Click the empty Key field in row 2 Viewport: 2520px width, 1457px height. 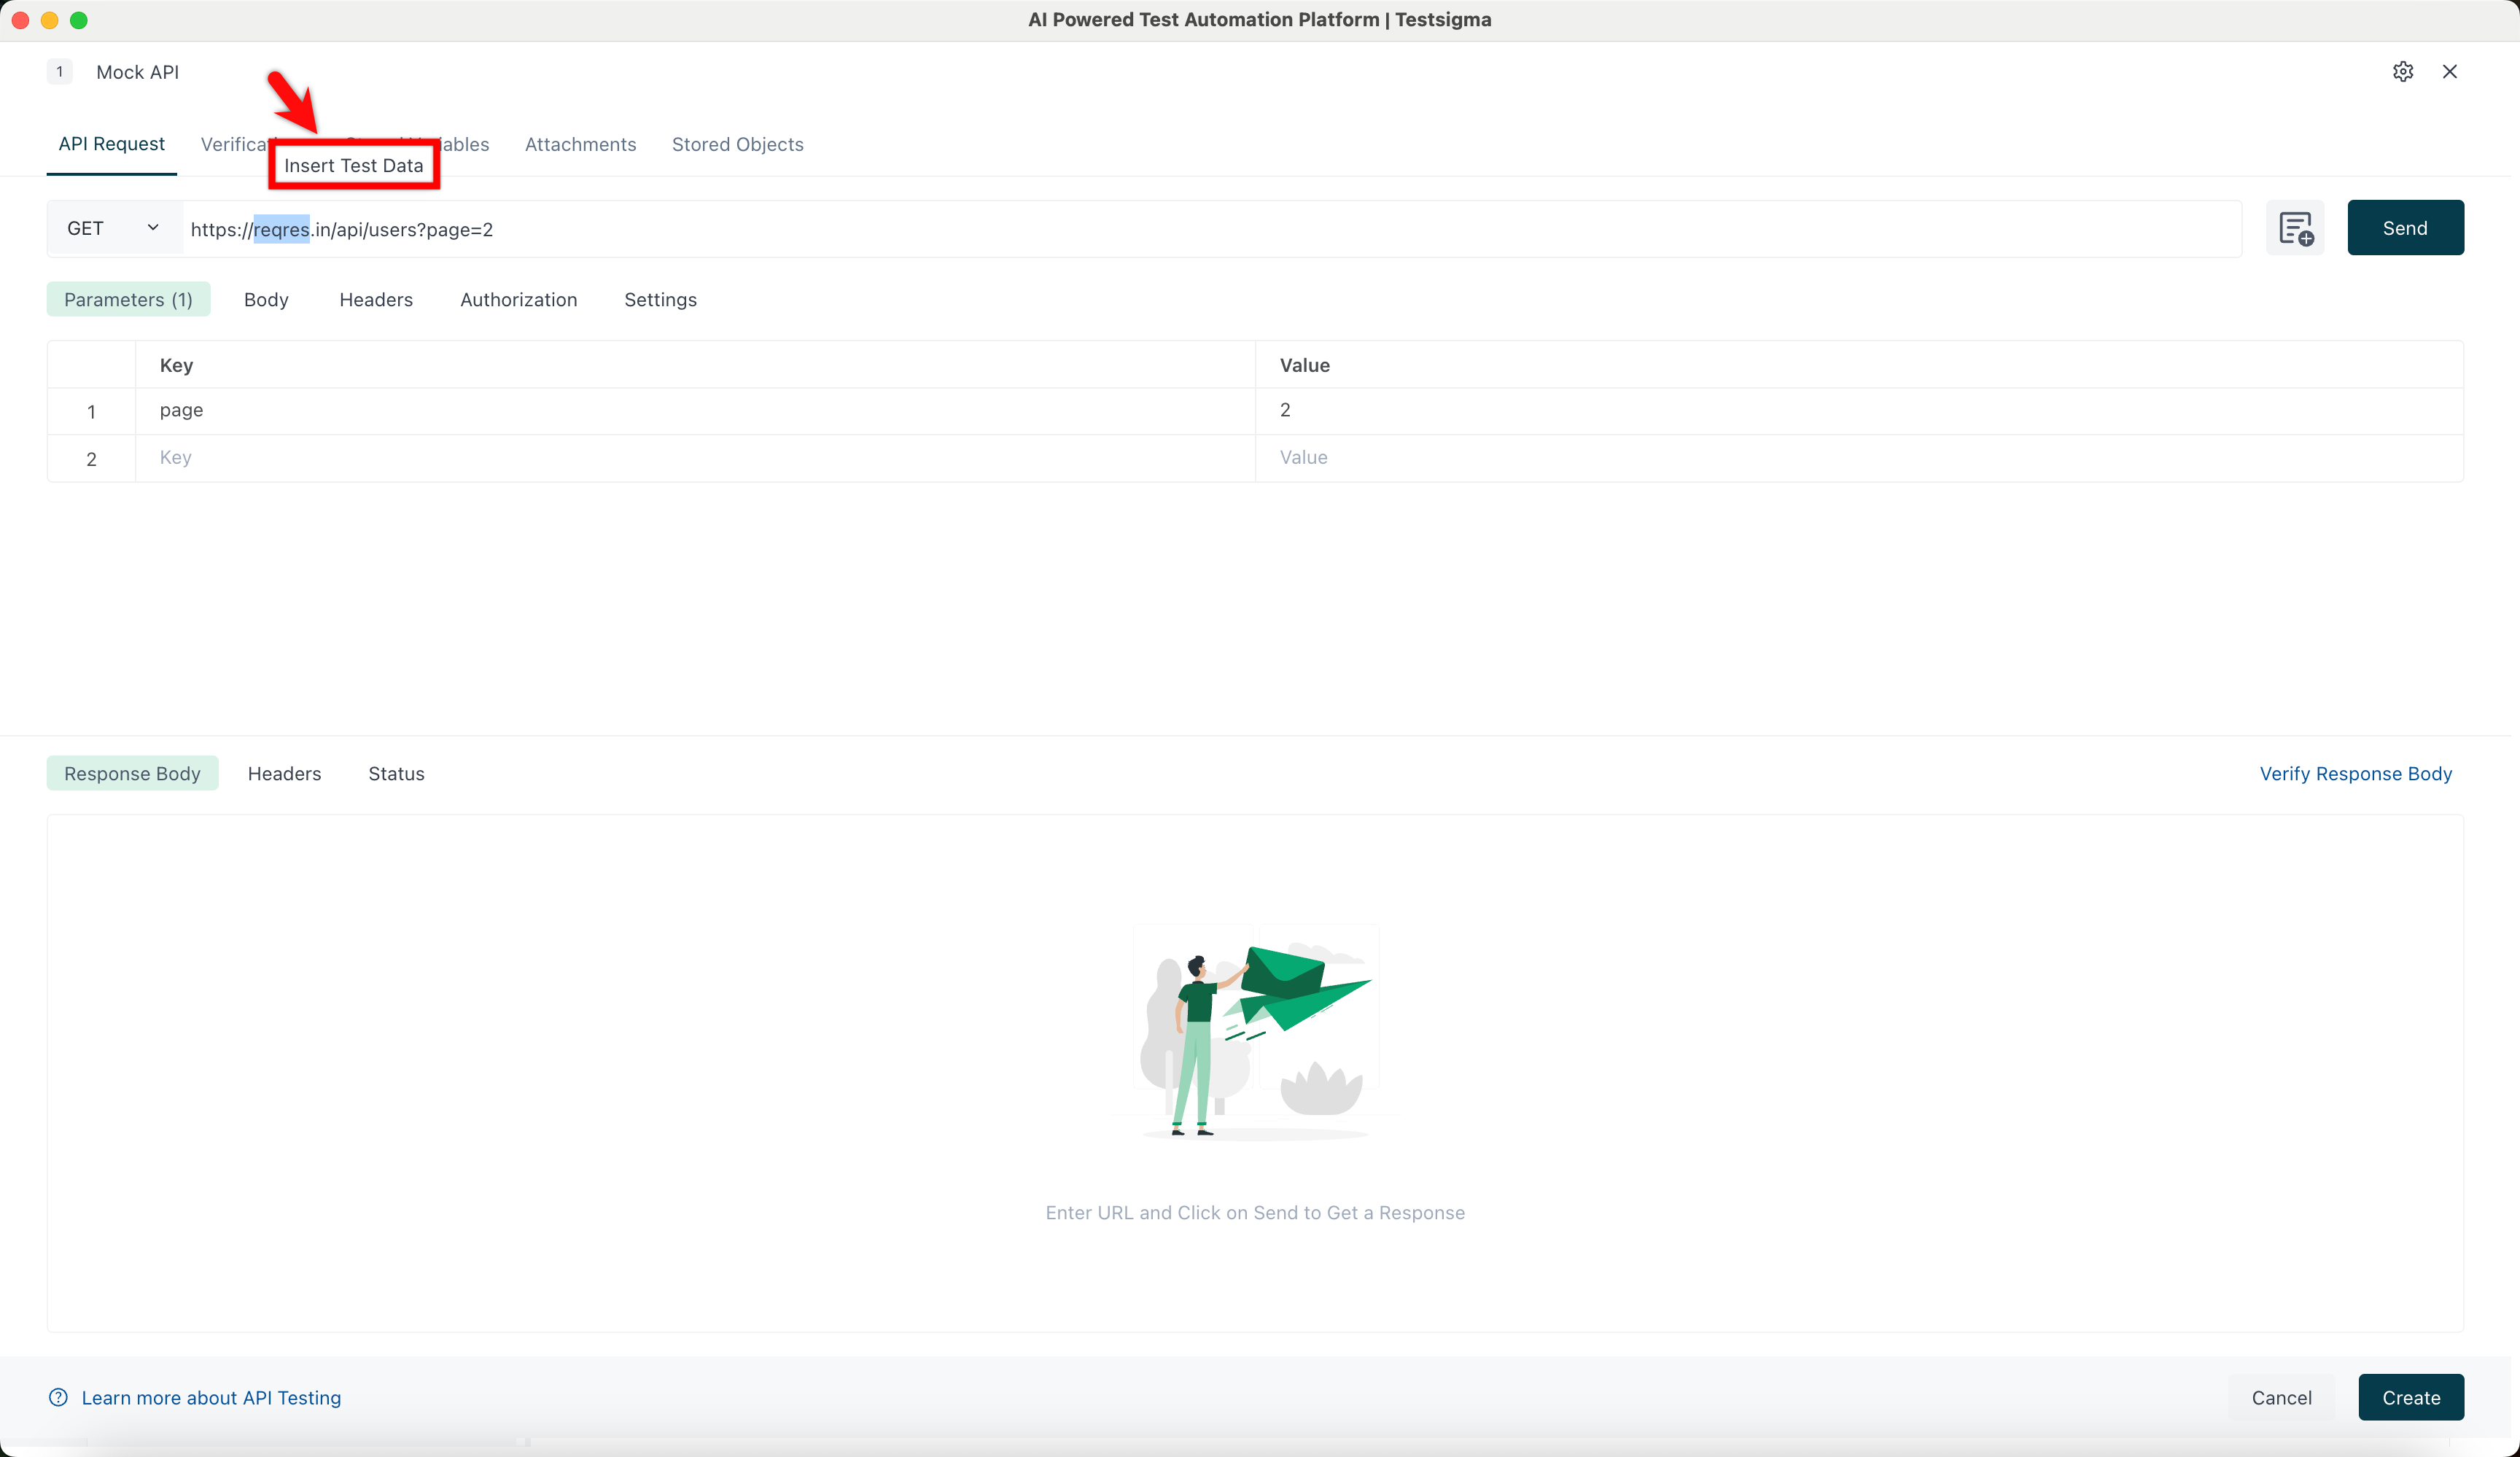click(696, 457)
